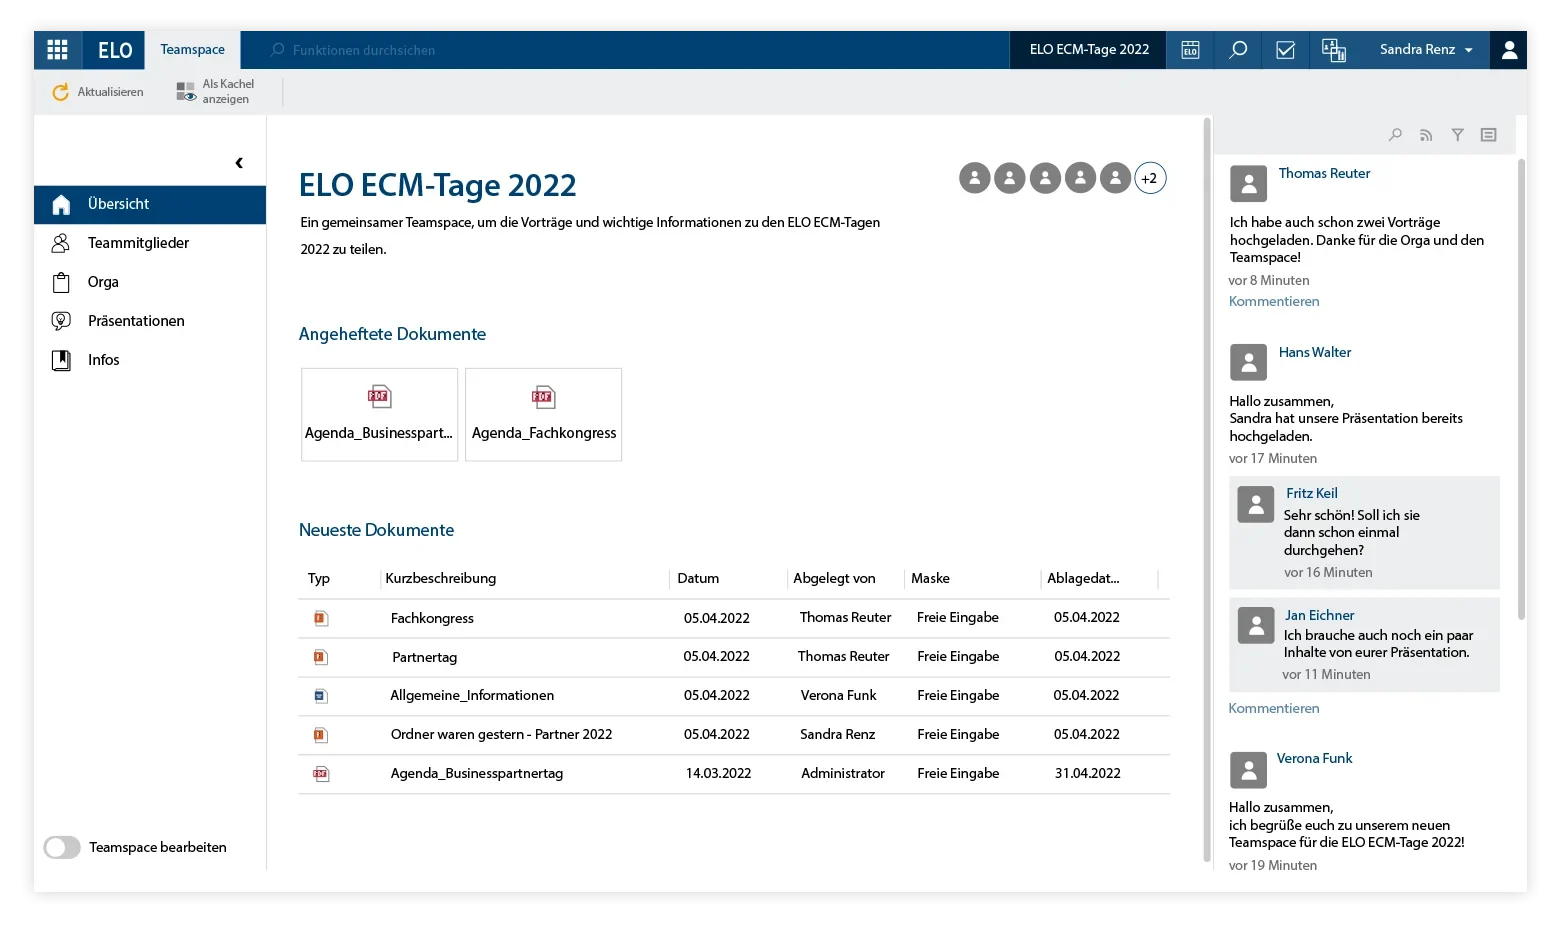
Task: Open the Orga section
Action: [150, 282]
